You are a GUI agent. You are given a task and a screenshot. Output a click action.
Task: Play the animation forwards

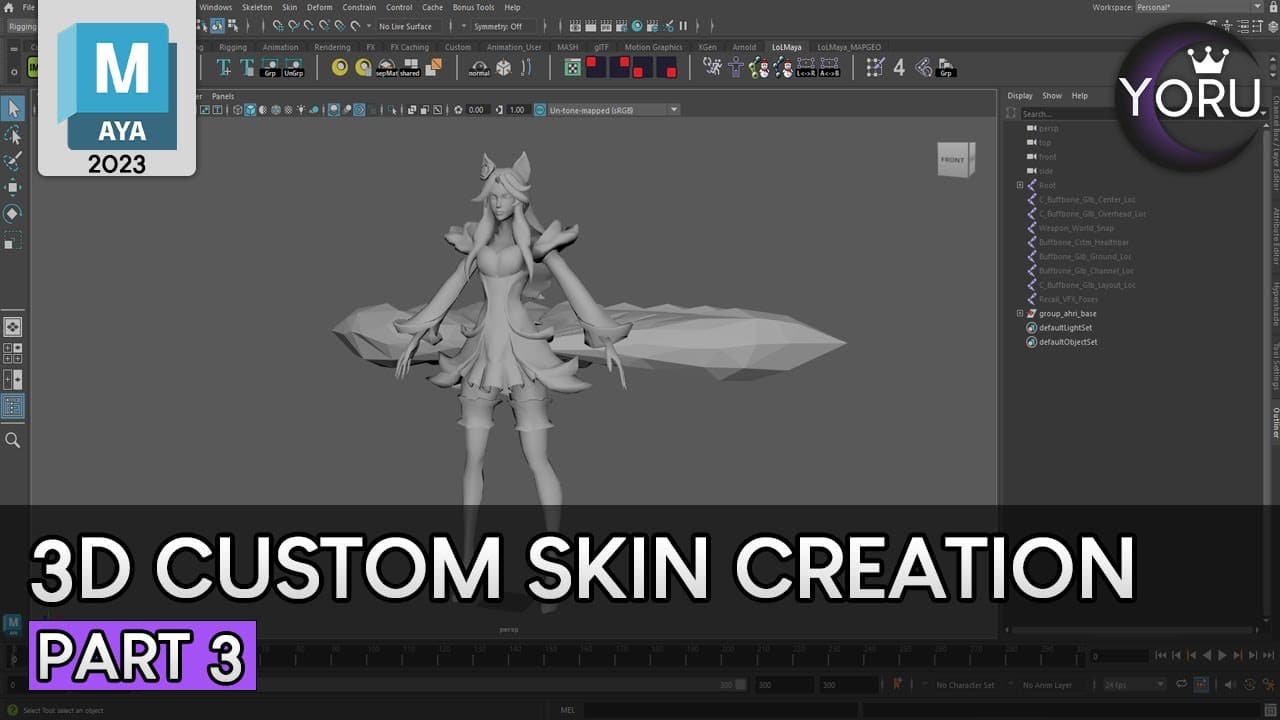click(1222, 656)
